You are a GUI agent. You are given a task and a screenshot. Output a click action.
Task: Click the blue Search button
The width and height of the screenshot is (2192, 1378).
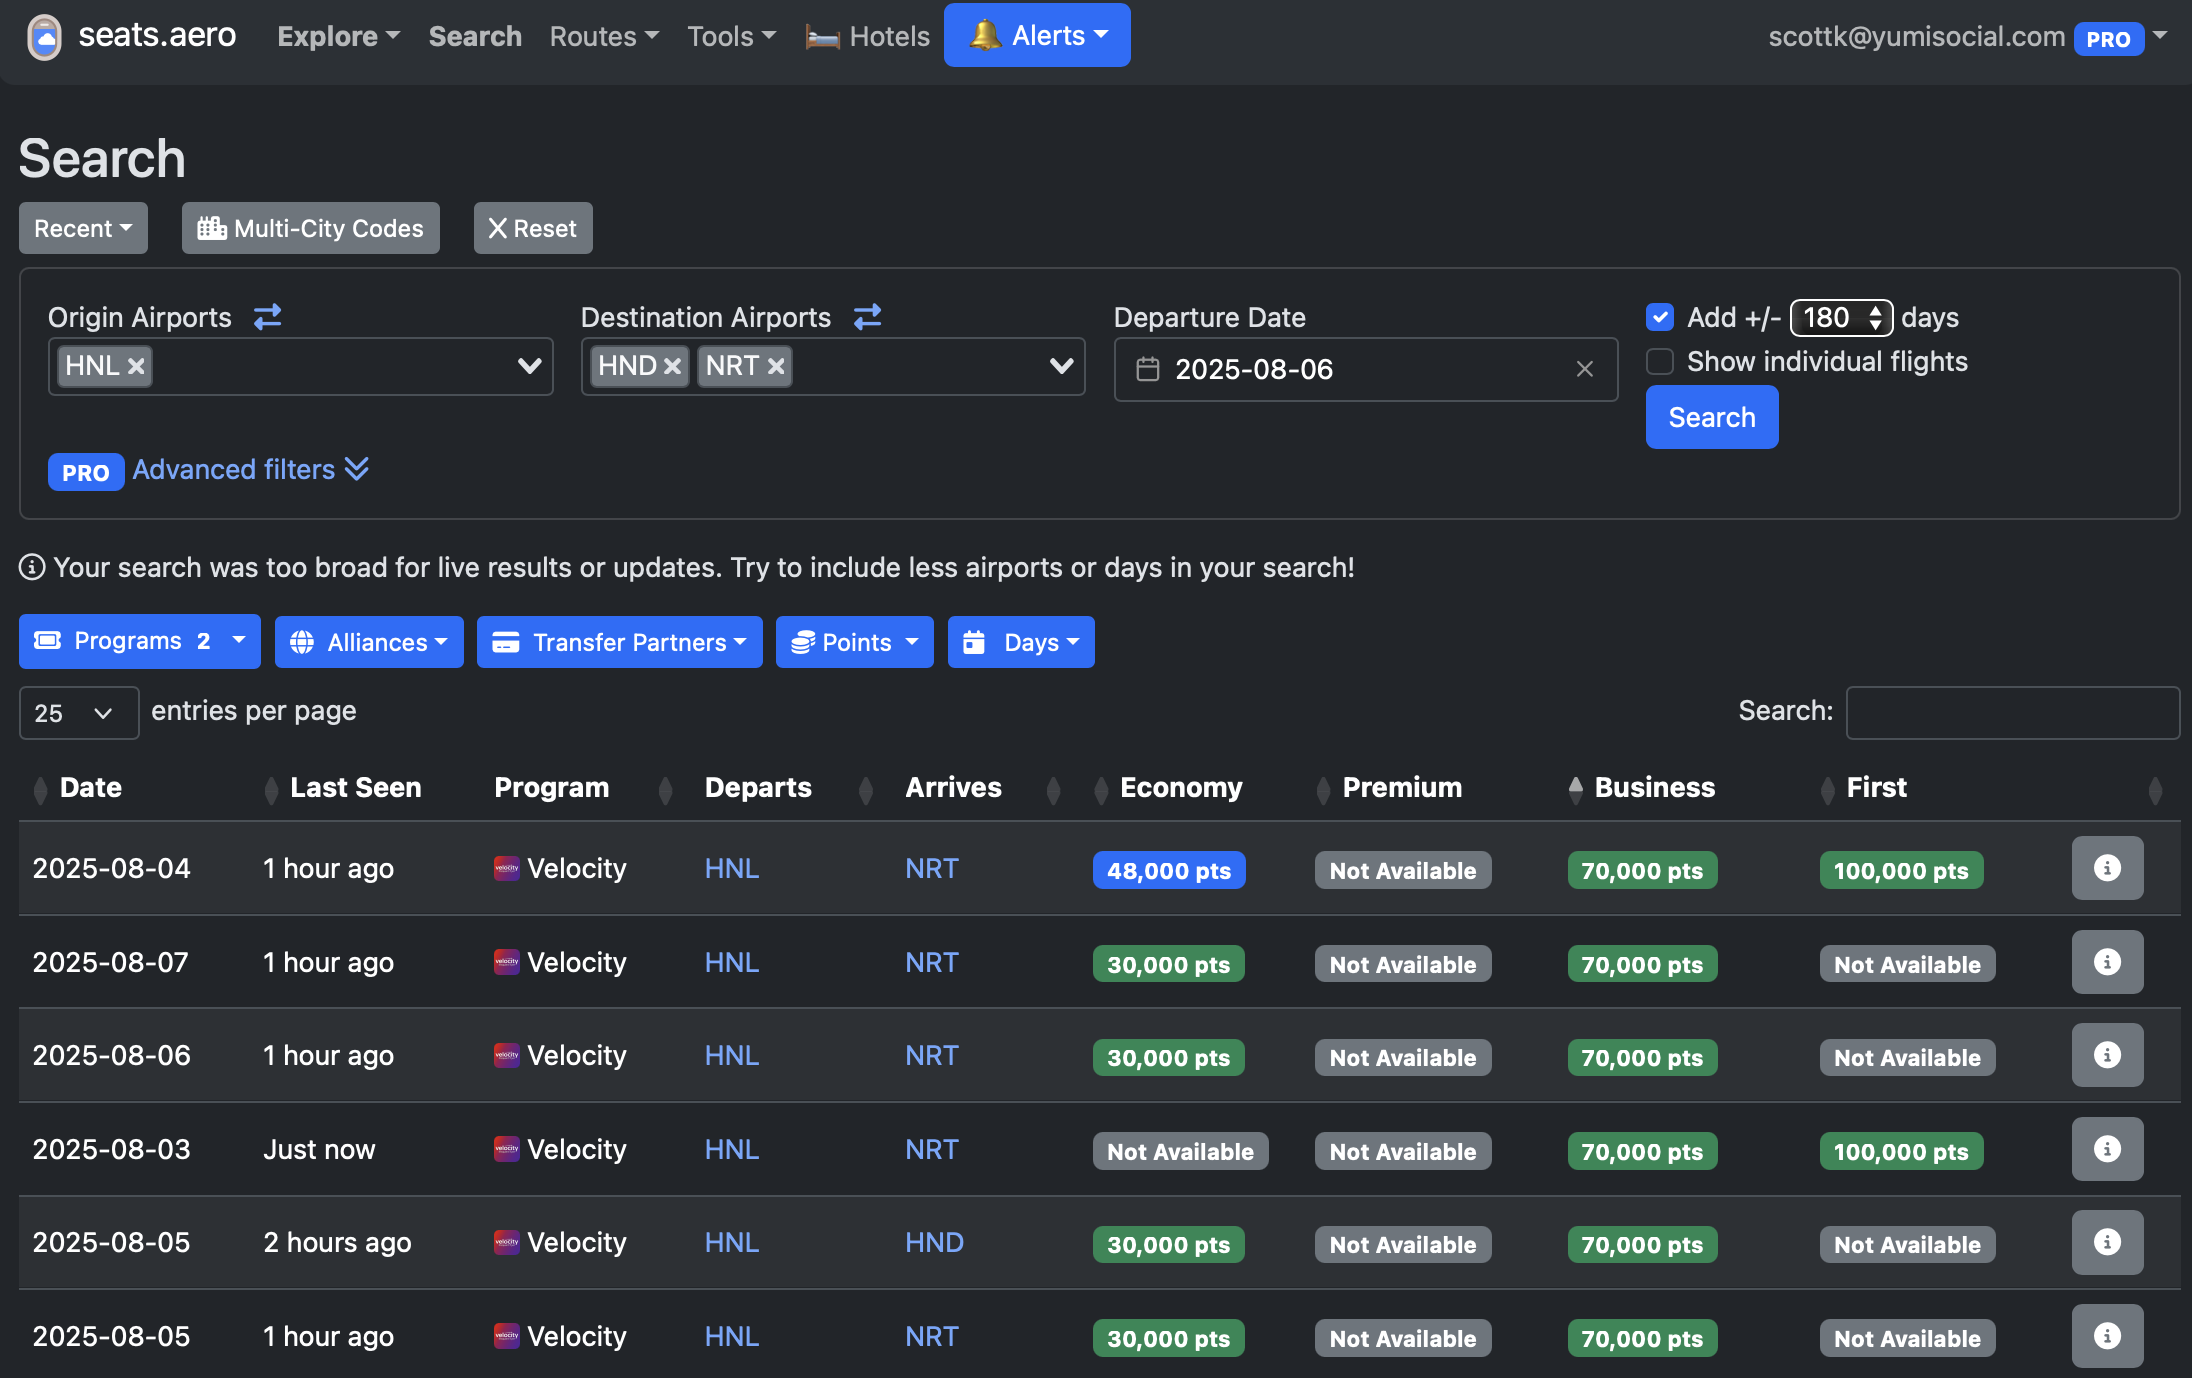tap(1711, 417)
